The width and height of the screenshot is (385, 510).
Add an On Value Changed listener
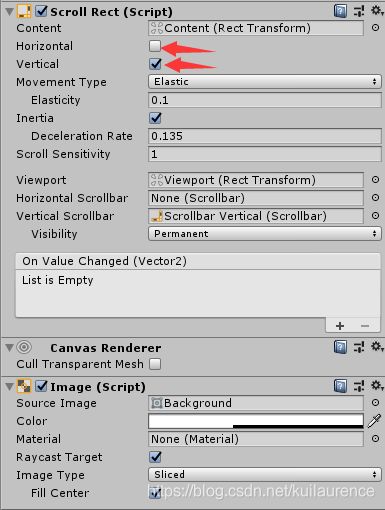pos(340,326)
